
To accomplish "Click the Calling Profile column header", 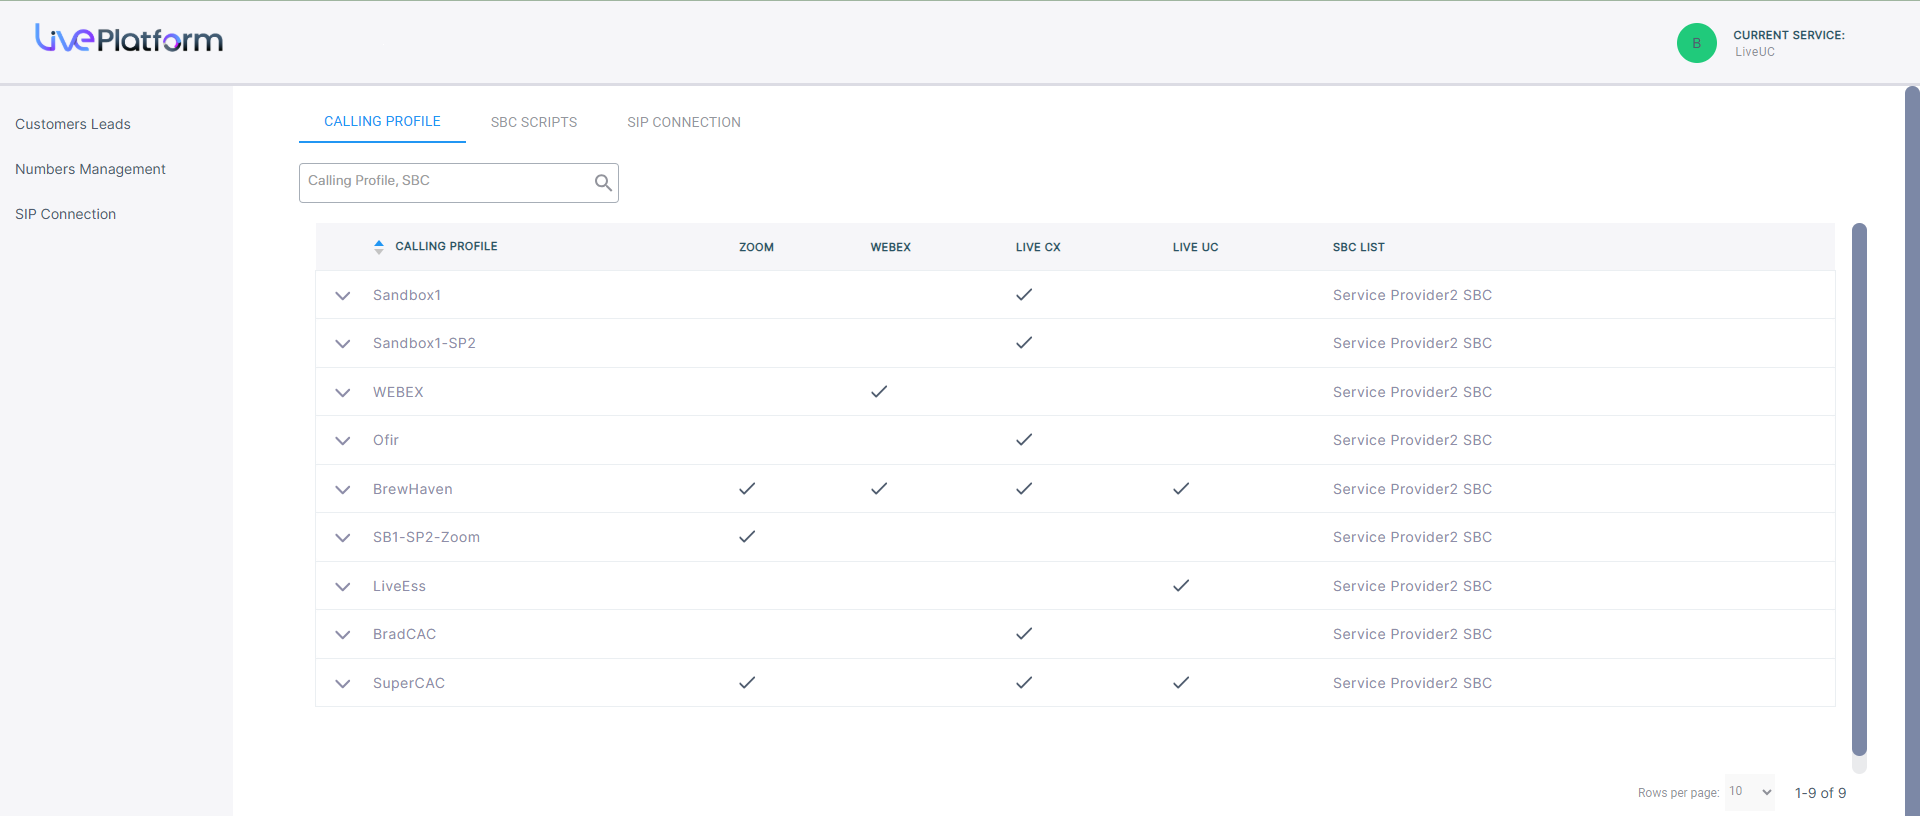I will 446,246.
